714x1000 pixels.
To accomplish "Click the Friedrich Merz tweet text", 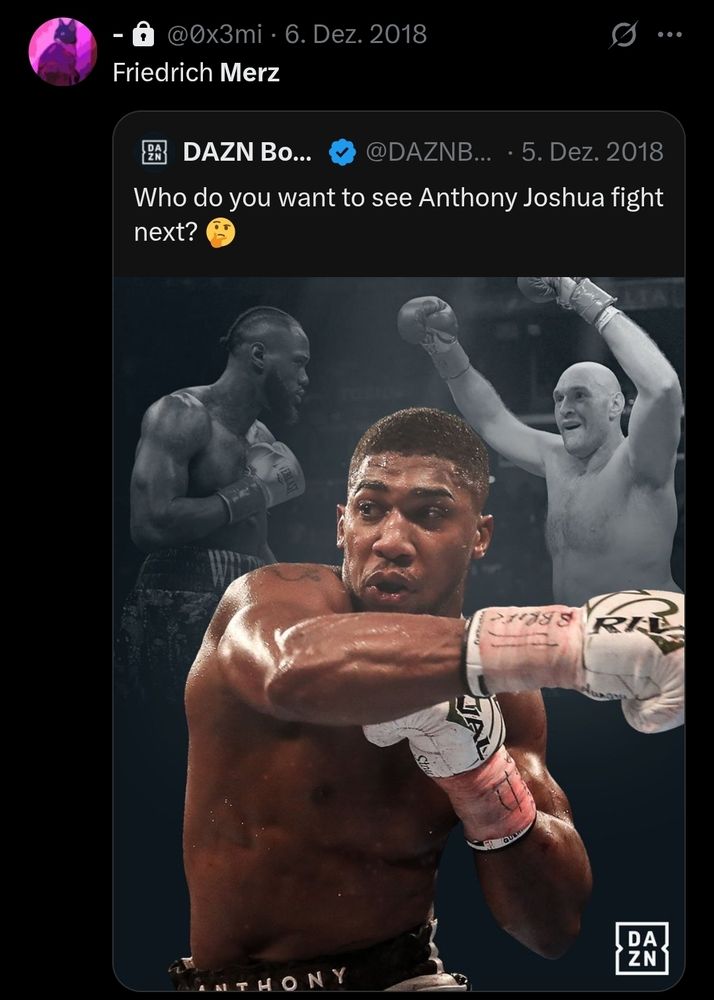I will 196,73.
